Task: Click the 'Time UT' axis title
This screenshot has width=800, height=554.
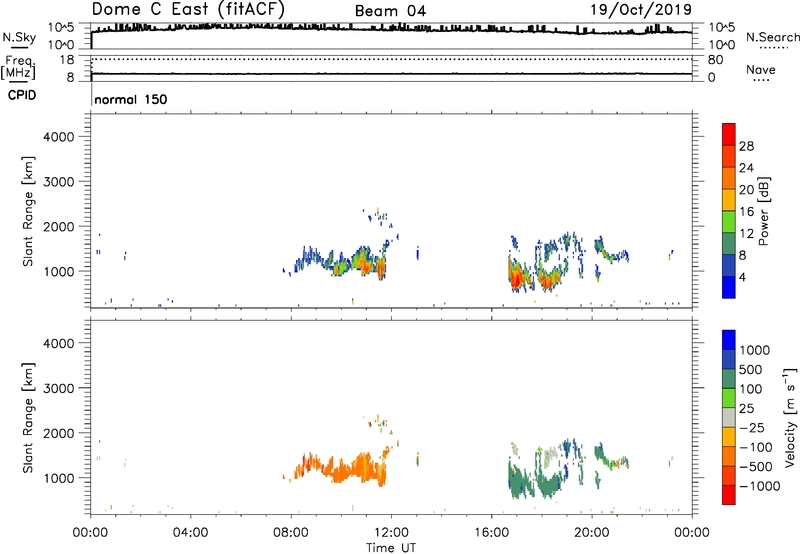Action: 391,548
